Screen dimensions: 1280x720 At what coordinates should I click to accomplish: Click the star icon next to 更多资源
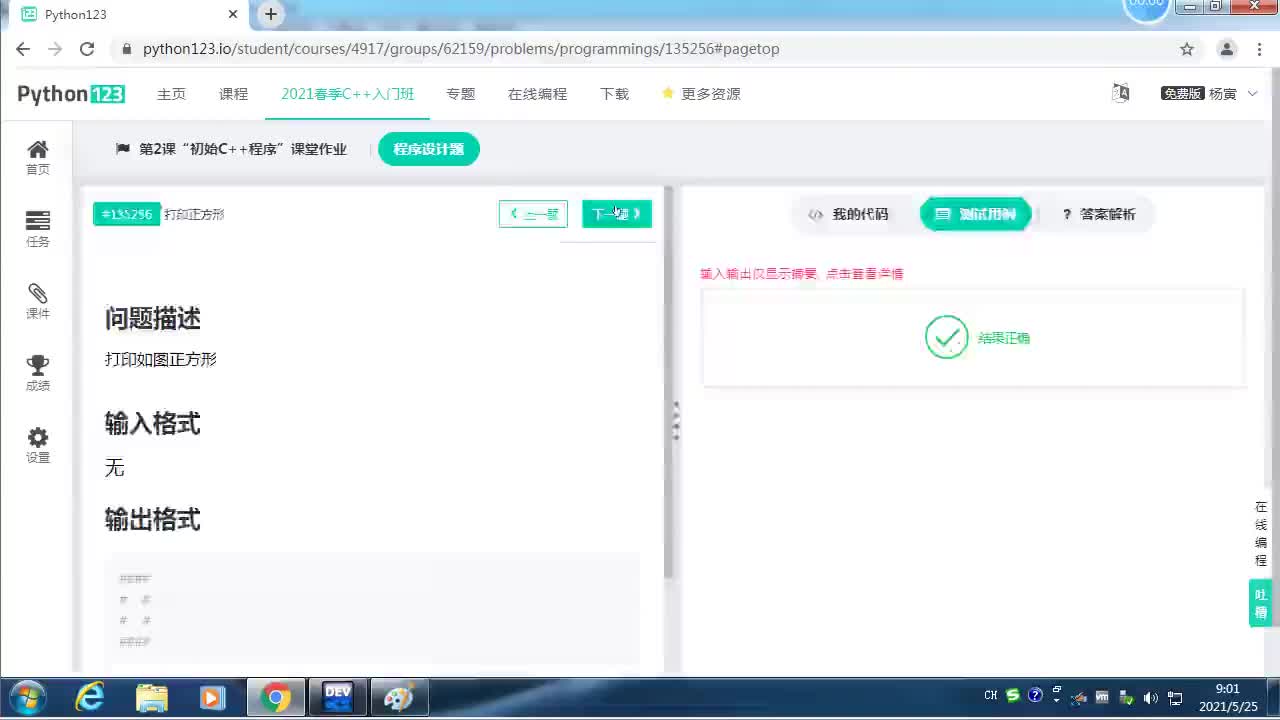coord(667,93)
